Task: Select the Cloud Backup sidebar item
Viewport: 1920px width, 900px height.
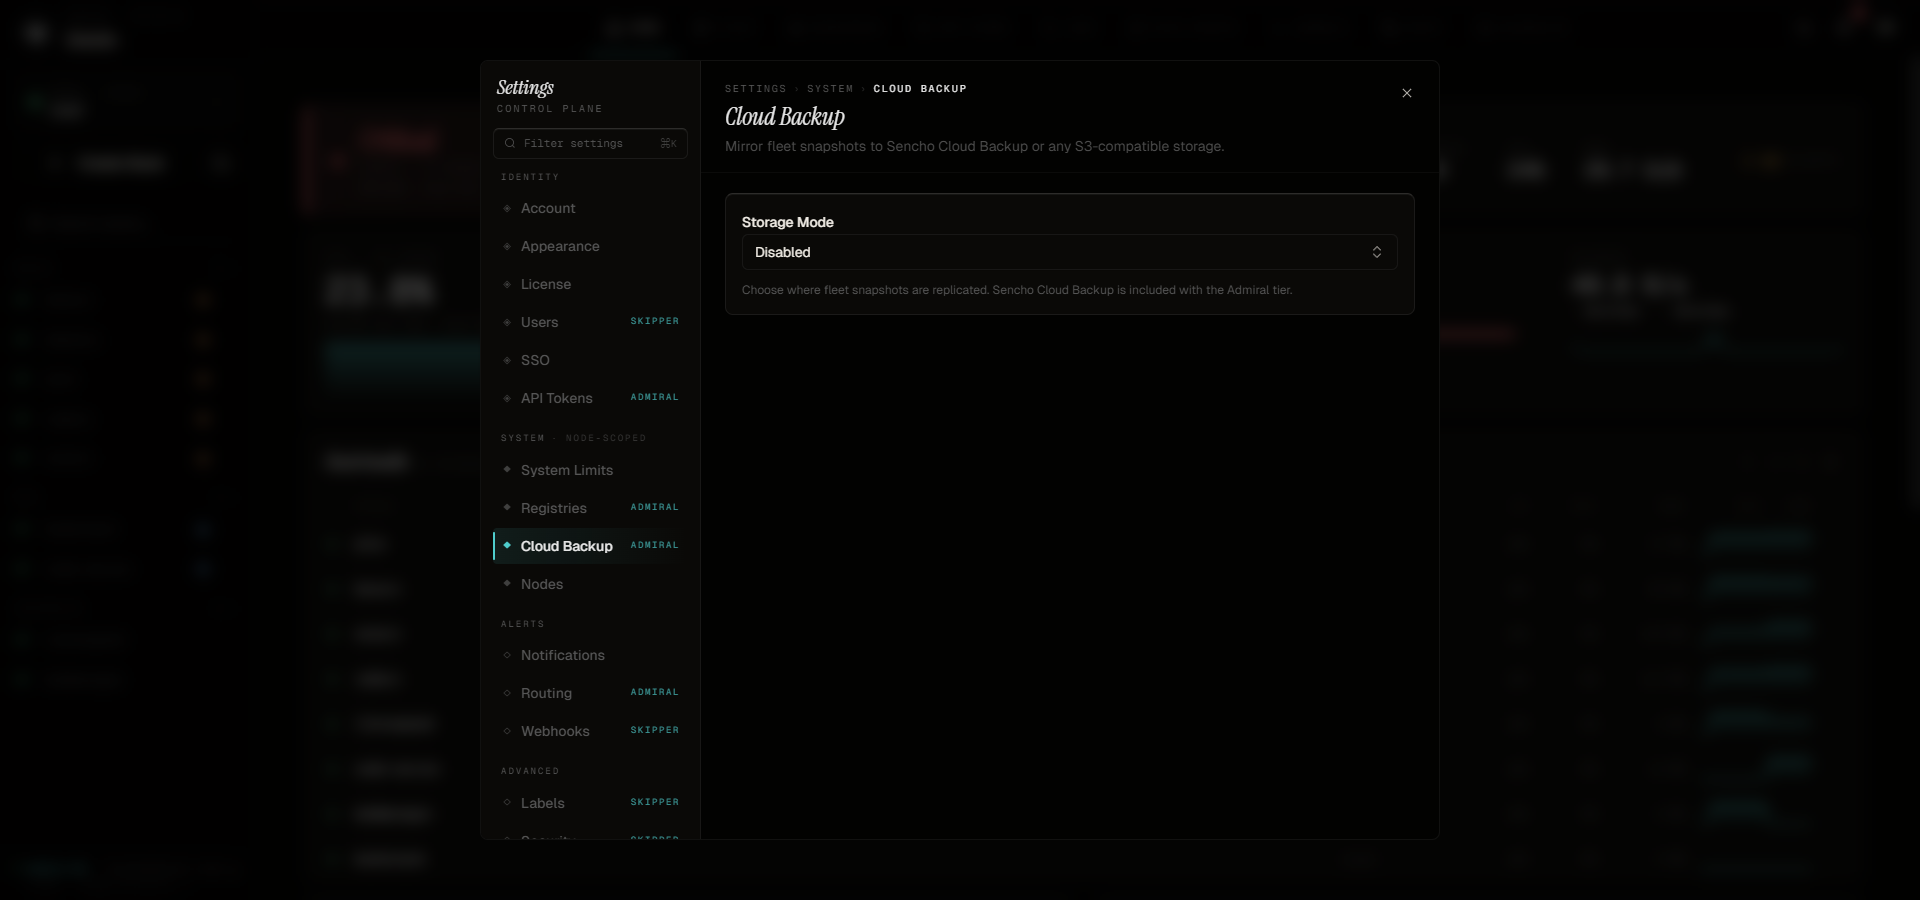Action: pyautogui.click(x=590, y=546)
